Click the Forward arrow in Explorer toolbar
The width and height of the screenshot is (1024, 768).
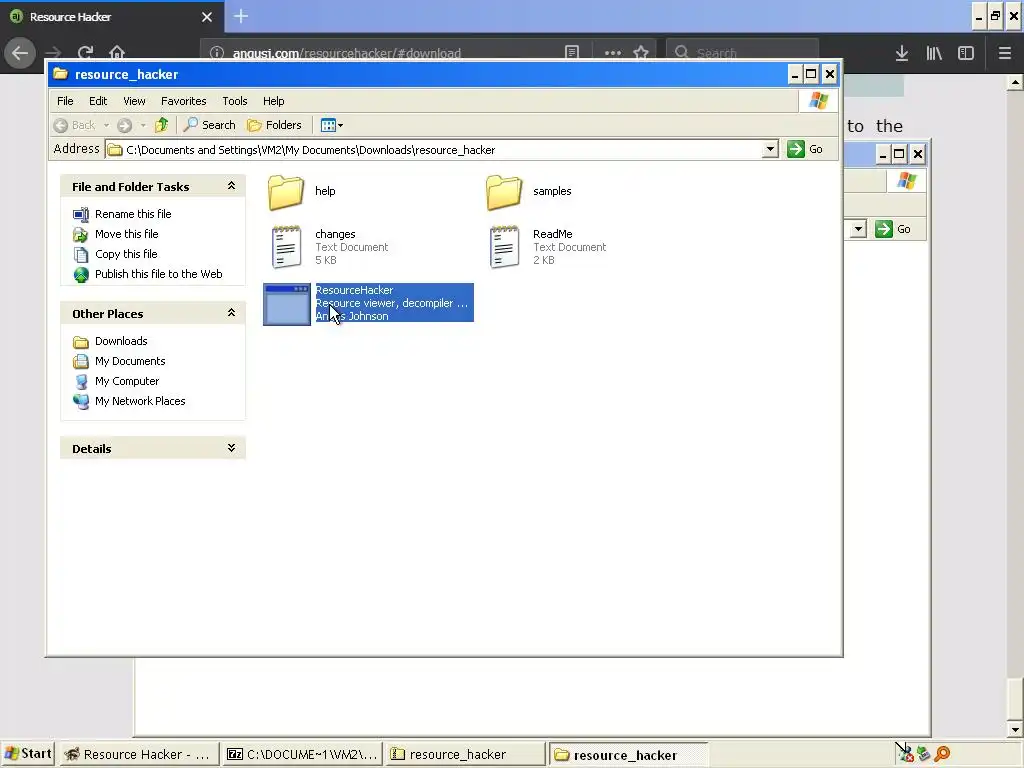(x=124, y=125)
